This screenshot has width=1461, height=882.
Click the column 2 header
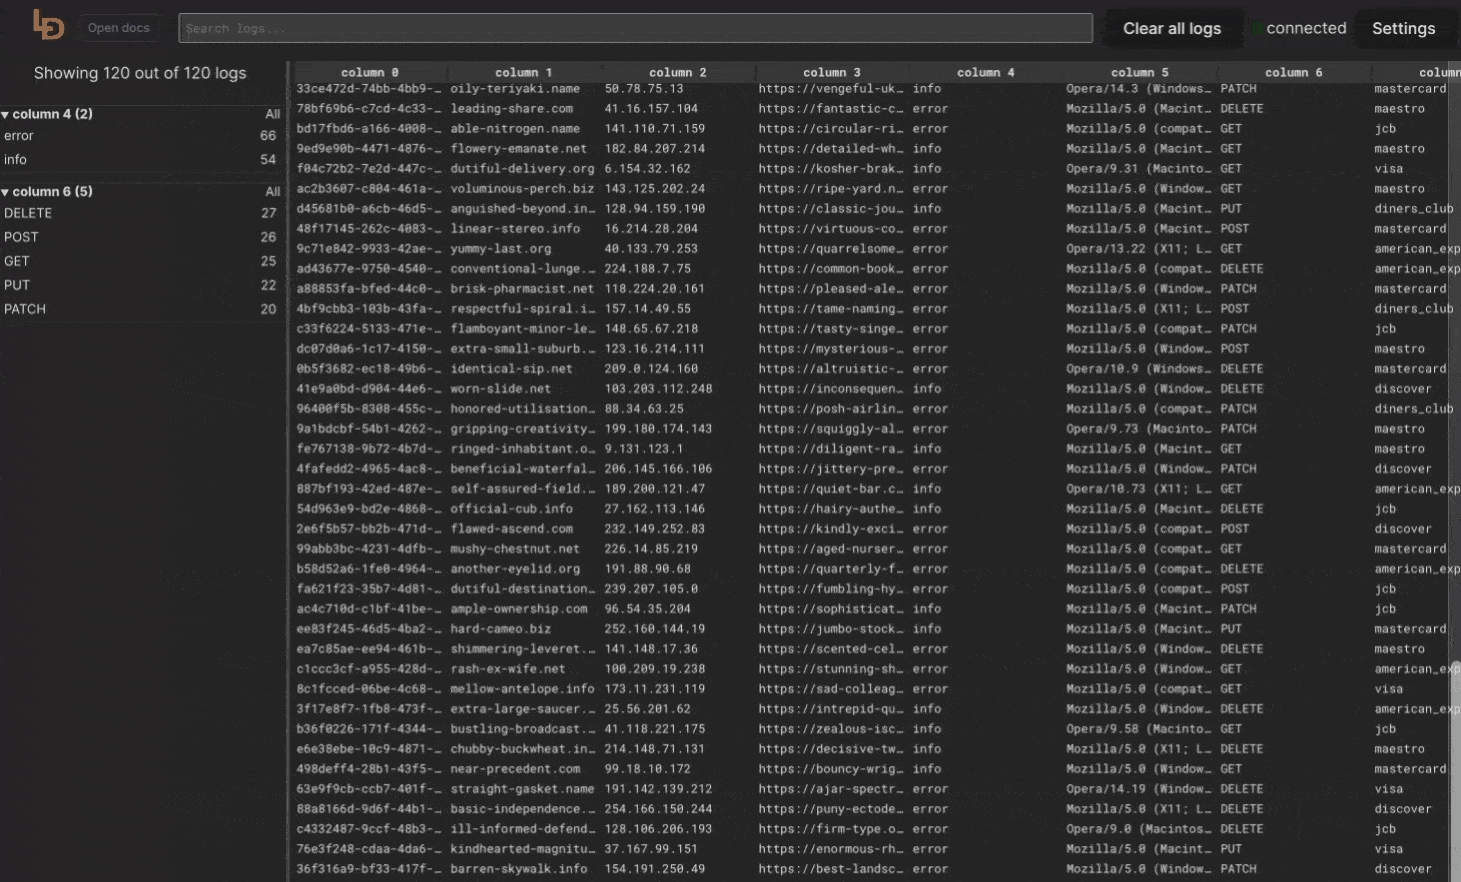677,72
